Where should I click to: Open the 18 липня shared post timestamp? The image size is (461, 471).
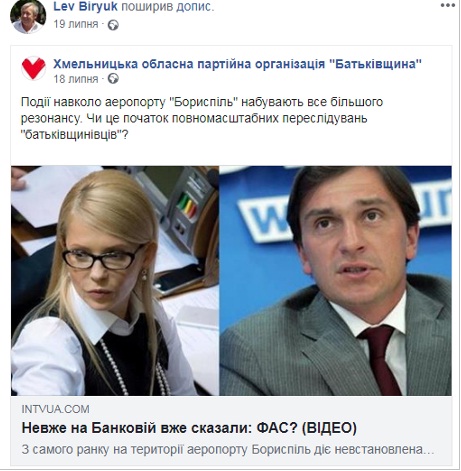point(76,79)
